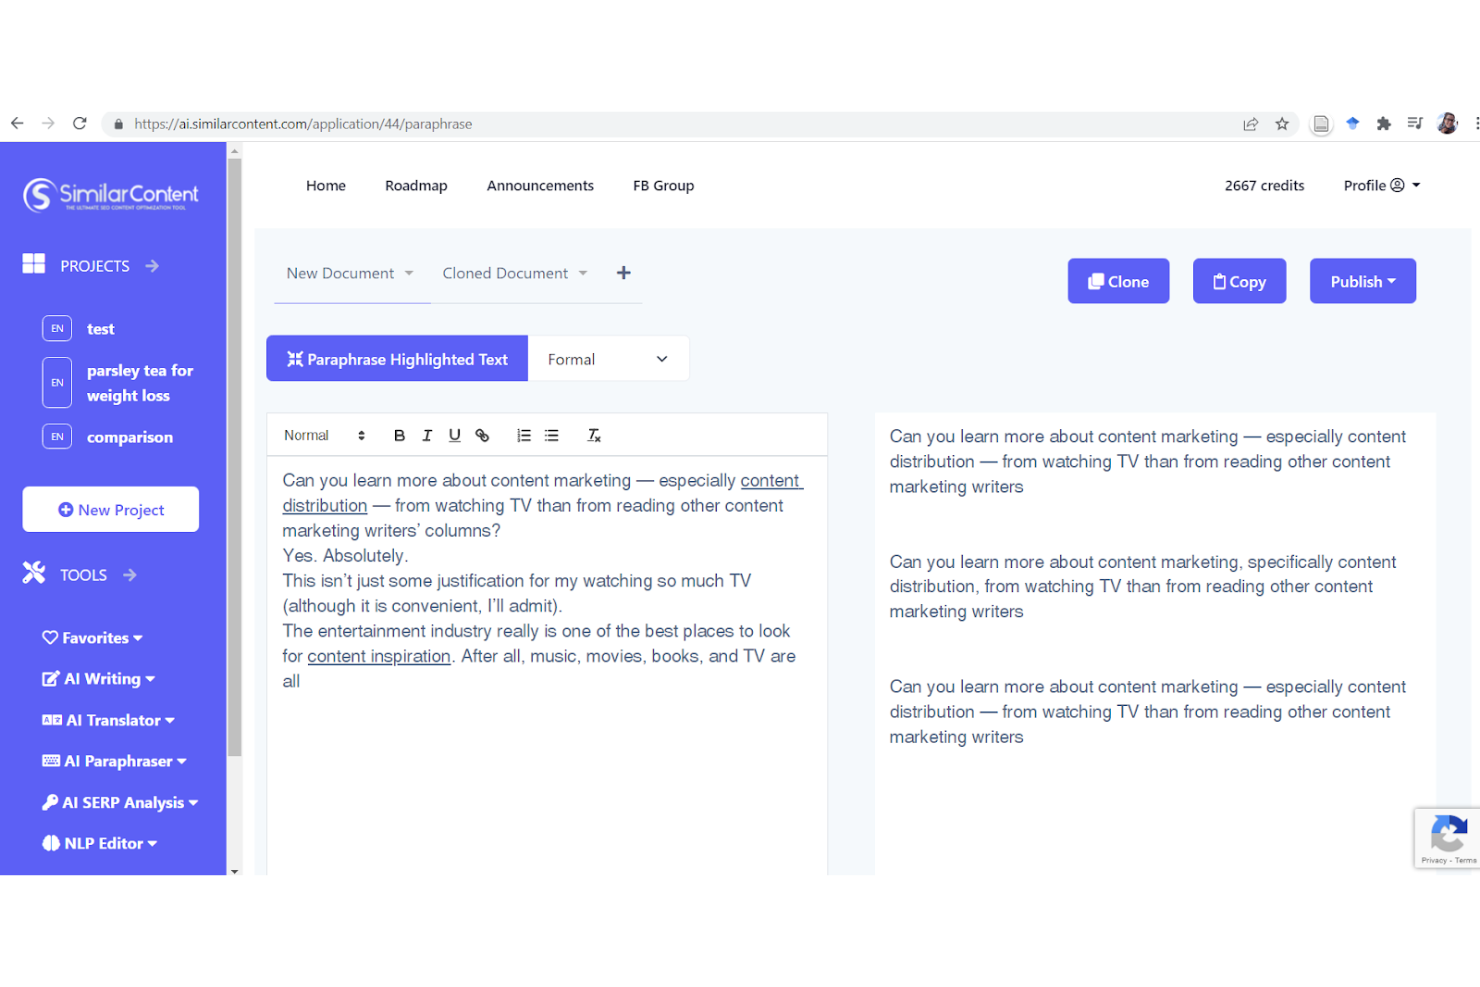This screenshot has height=987, width=1480.
Task: Open the test project
Action: click(x=100, y=329)
